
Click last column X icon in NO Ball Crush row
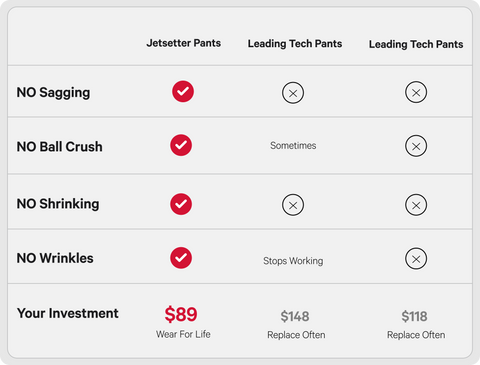[x=416, y=146]
